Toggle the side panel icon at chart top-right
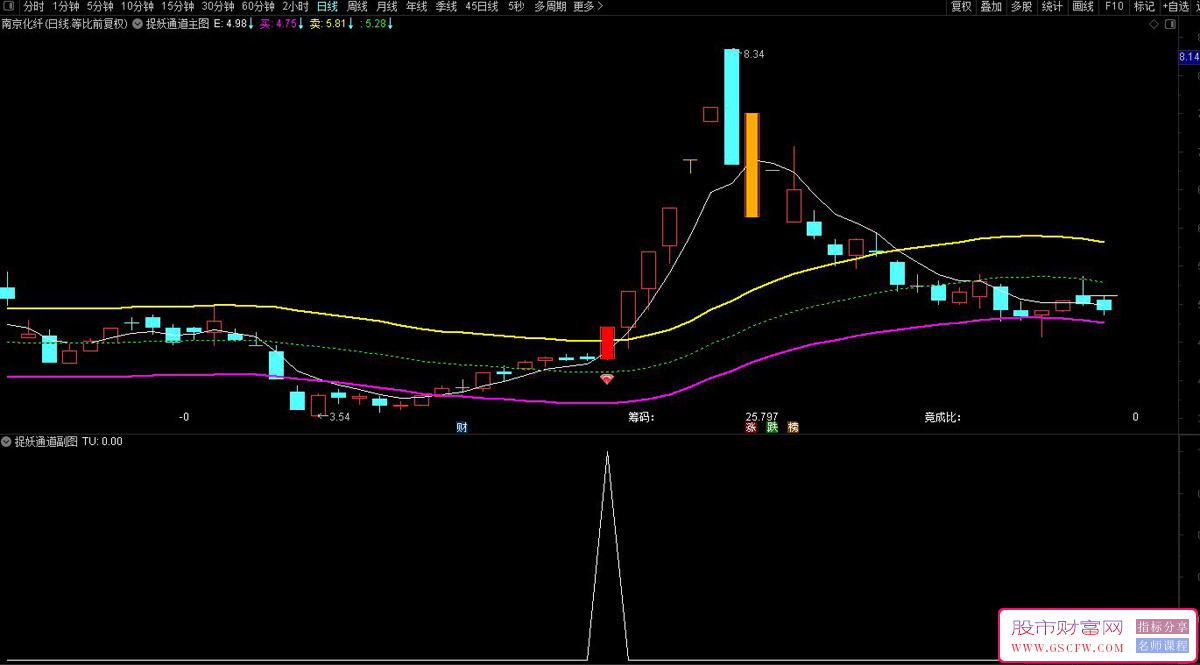This screenshot has height=665, width=1200. [1170, 23]
